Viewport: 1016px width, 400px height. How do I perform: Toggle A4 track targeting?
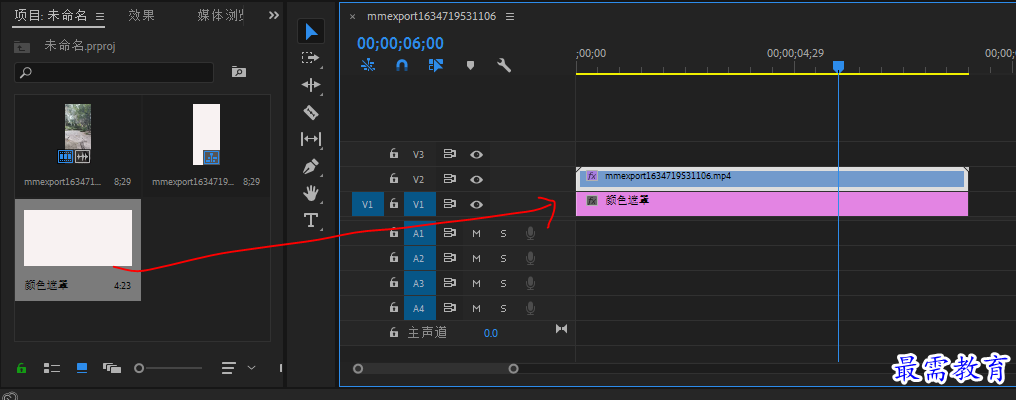coord(419,308)
